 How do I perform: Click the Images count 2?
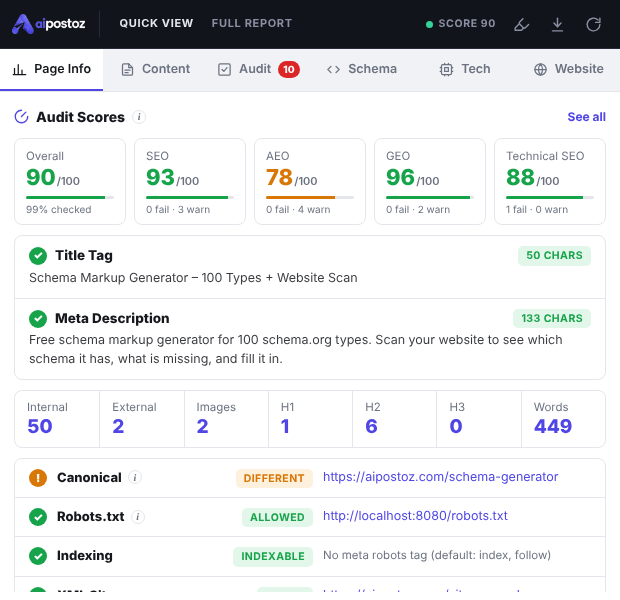[202, 426]
